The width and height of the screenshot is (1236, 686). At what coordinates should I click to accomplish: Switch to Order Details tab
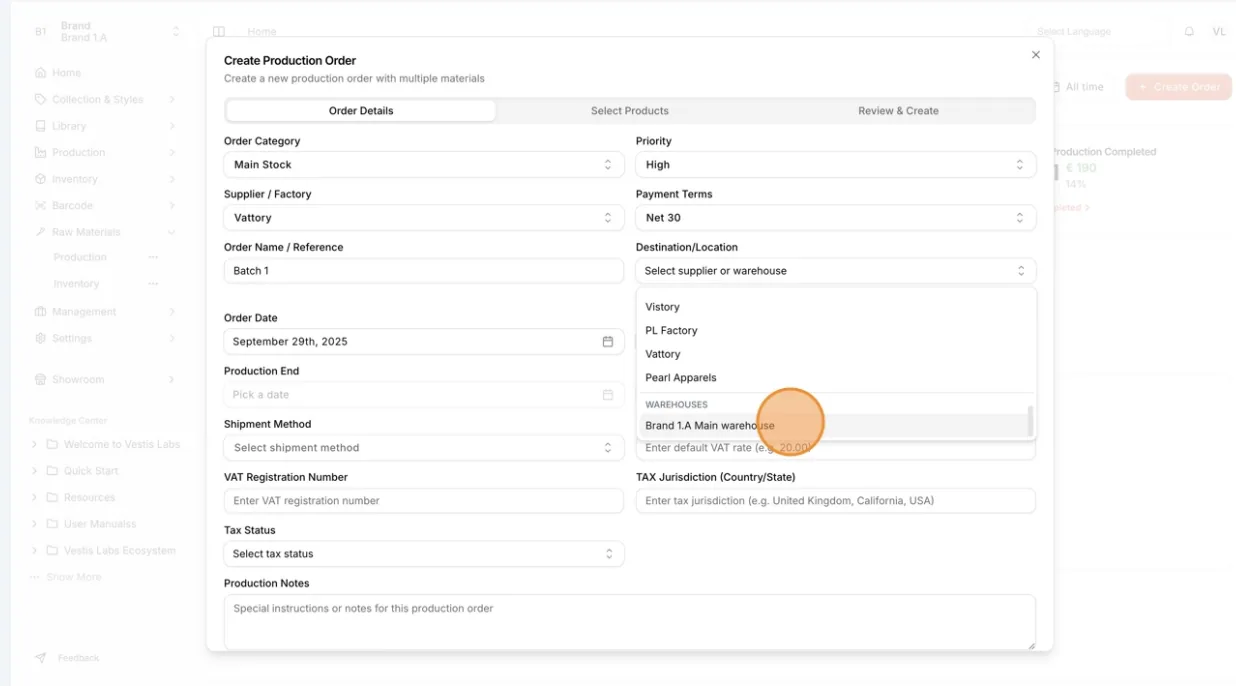[x=361, y=111]
